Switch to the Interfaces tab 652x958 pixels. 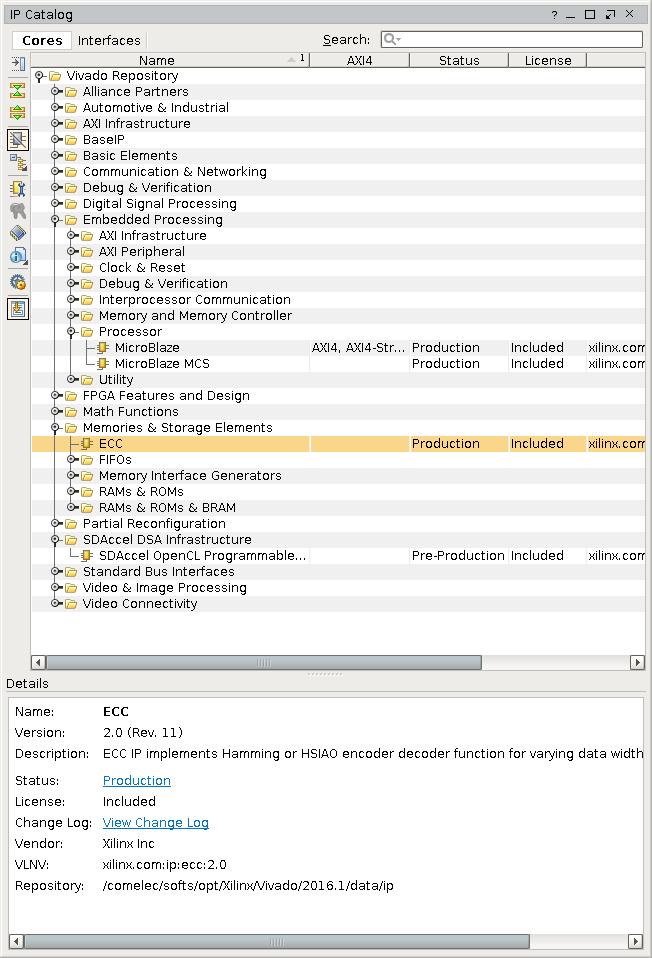[109, 40]
